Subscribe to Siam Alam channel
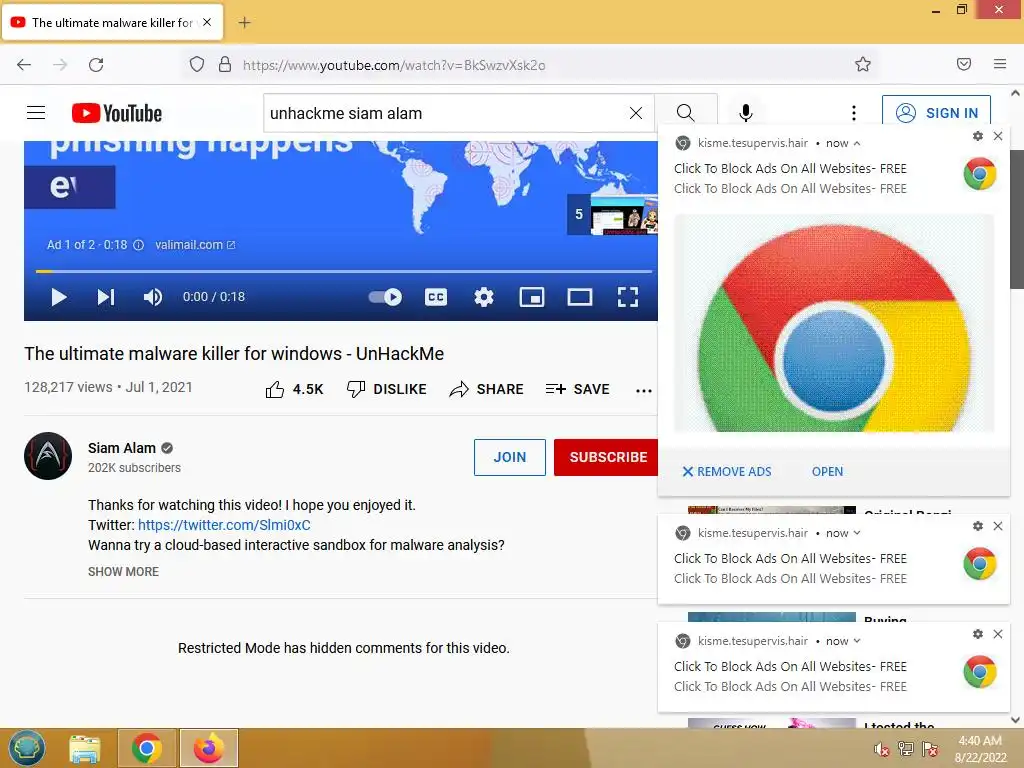The height and width of the screenshot is (768, 1024). click(x=606, y=457)
